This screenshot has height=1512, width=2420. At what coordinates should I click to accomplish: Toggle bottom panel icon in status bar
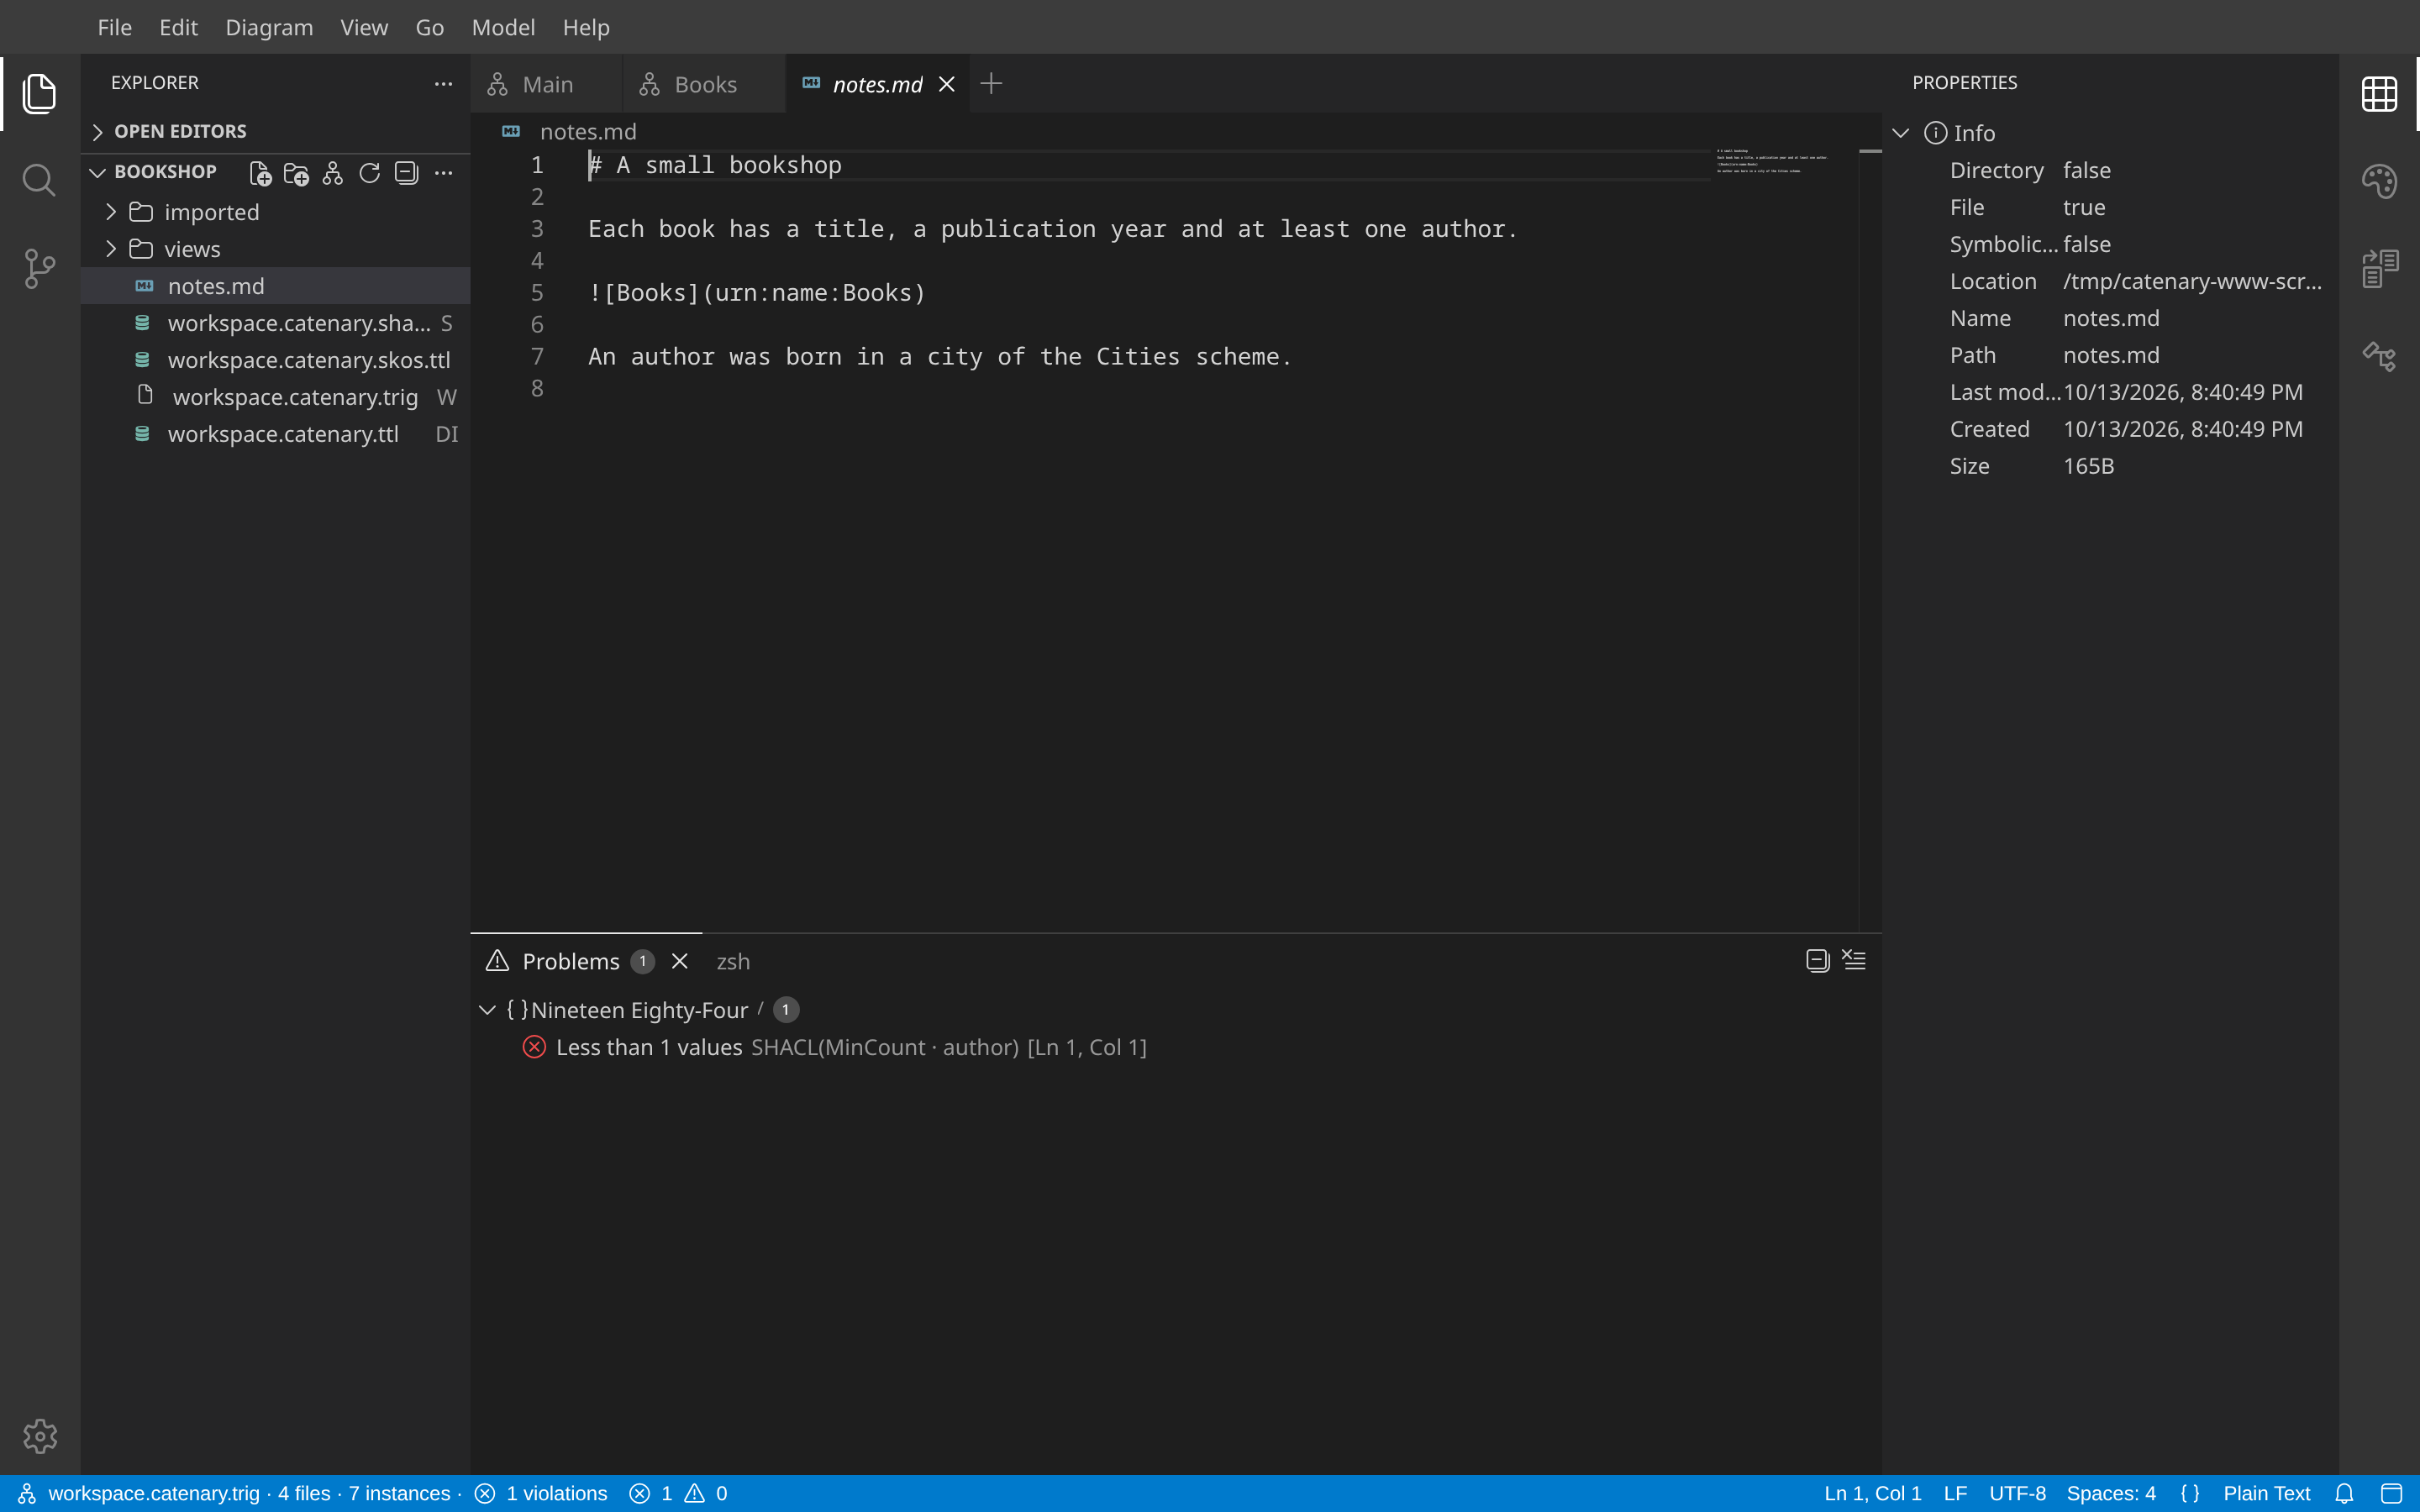2391,1493
